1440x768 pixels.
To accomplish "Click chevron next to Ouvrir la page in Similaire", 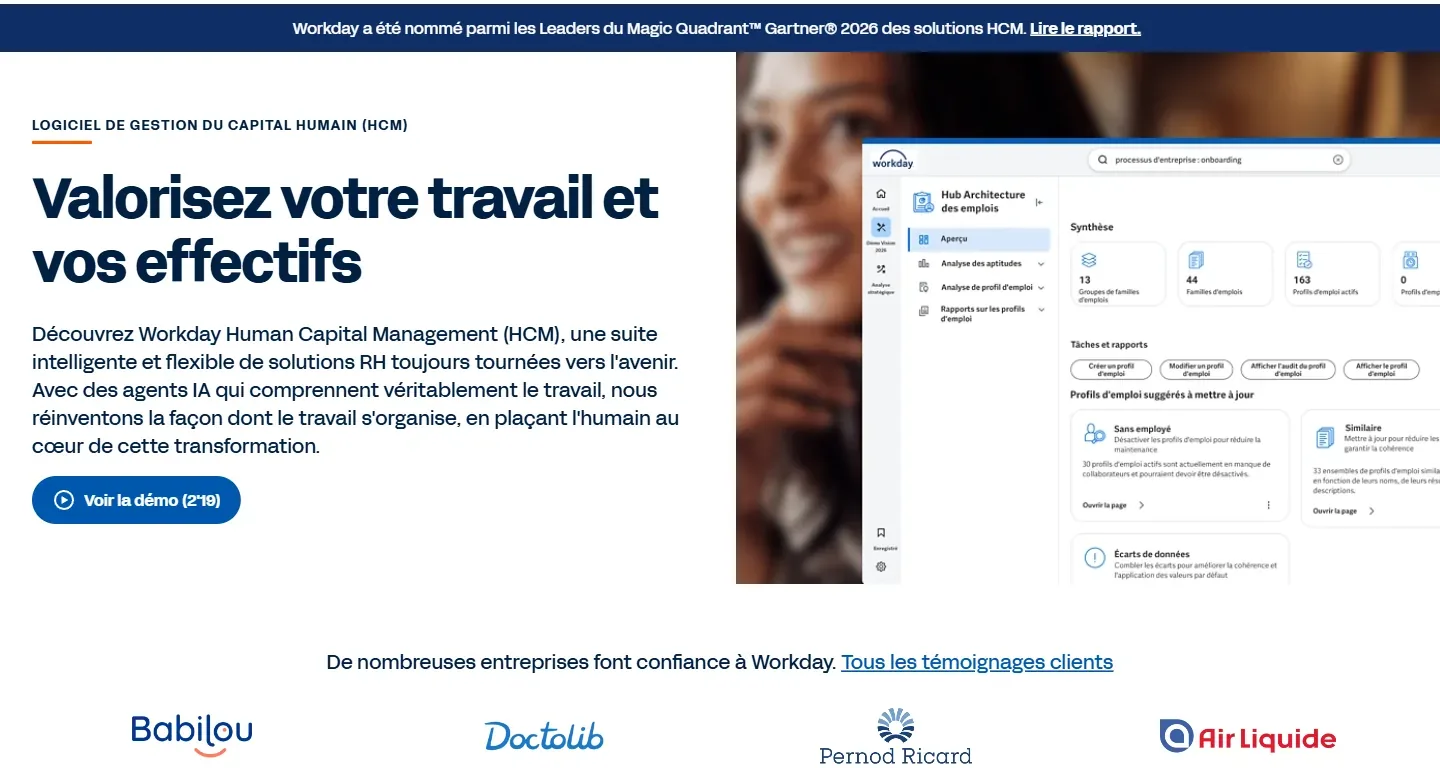I will (x=1371, y=511).
